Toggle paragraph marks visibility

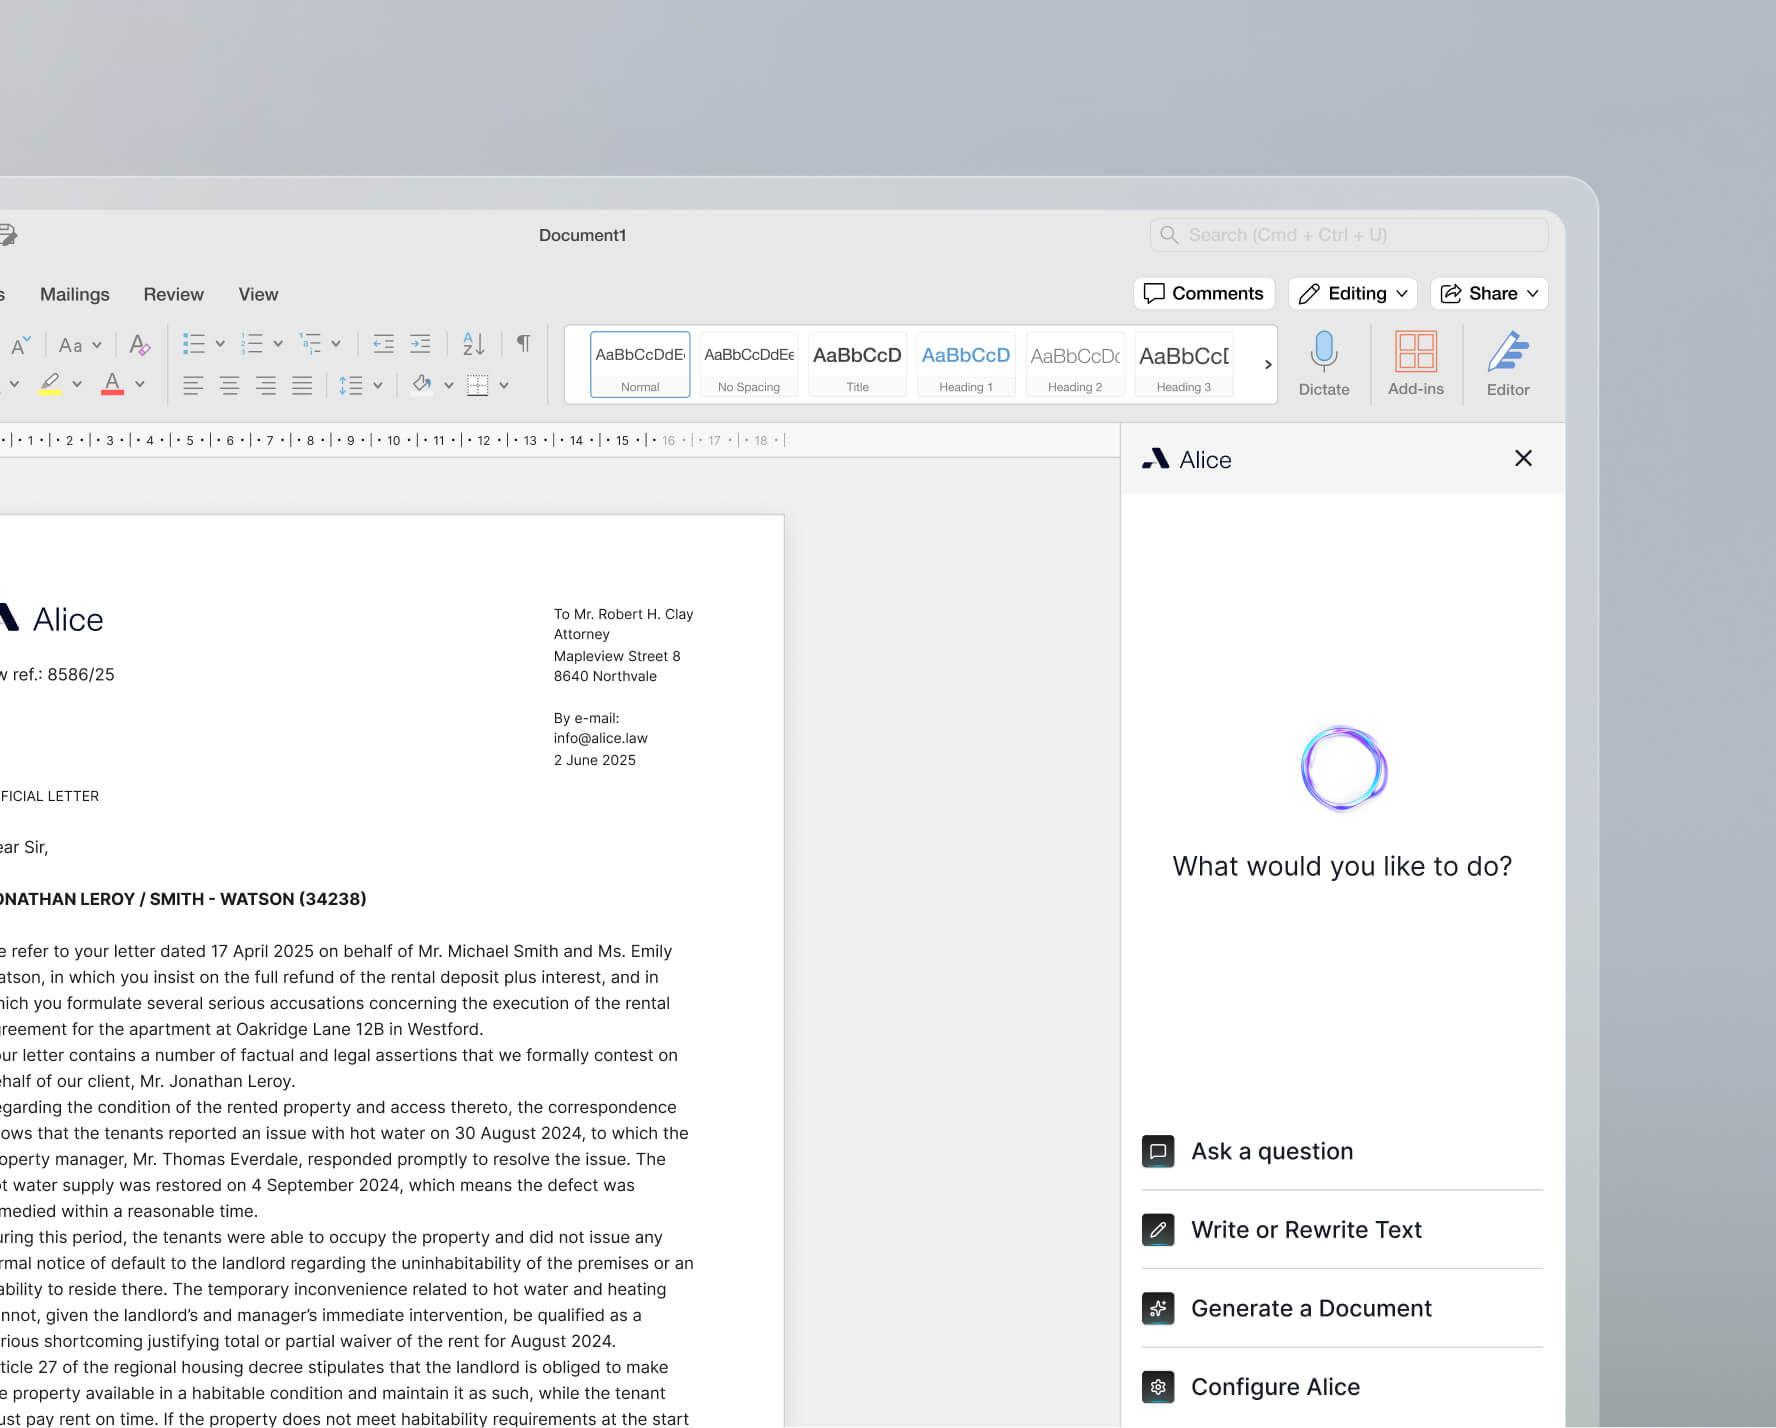pyautogui.click(x=523, y=344)
